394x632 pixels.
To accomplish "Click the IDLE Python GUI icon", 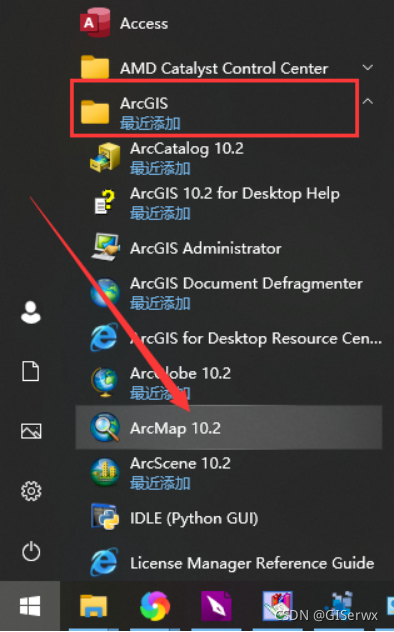I will tap(105, 517).
